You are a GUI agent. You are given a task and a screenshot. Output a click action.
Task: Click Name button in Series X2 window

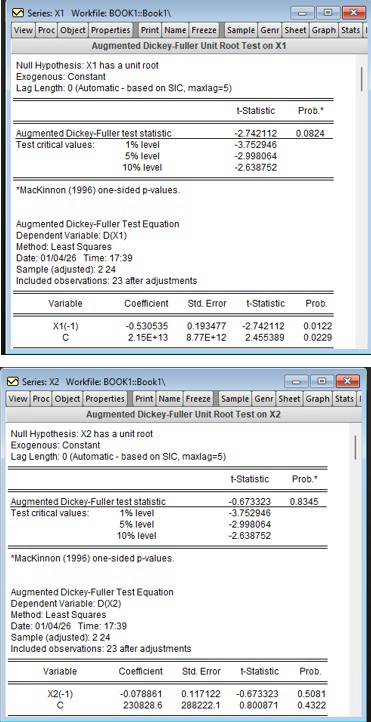(169, 399)
